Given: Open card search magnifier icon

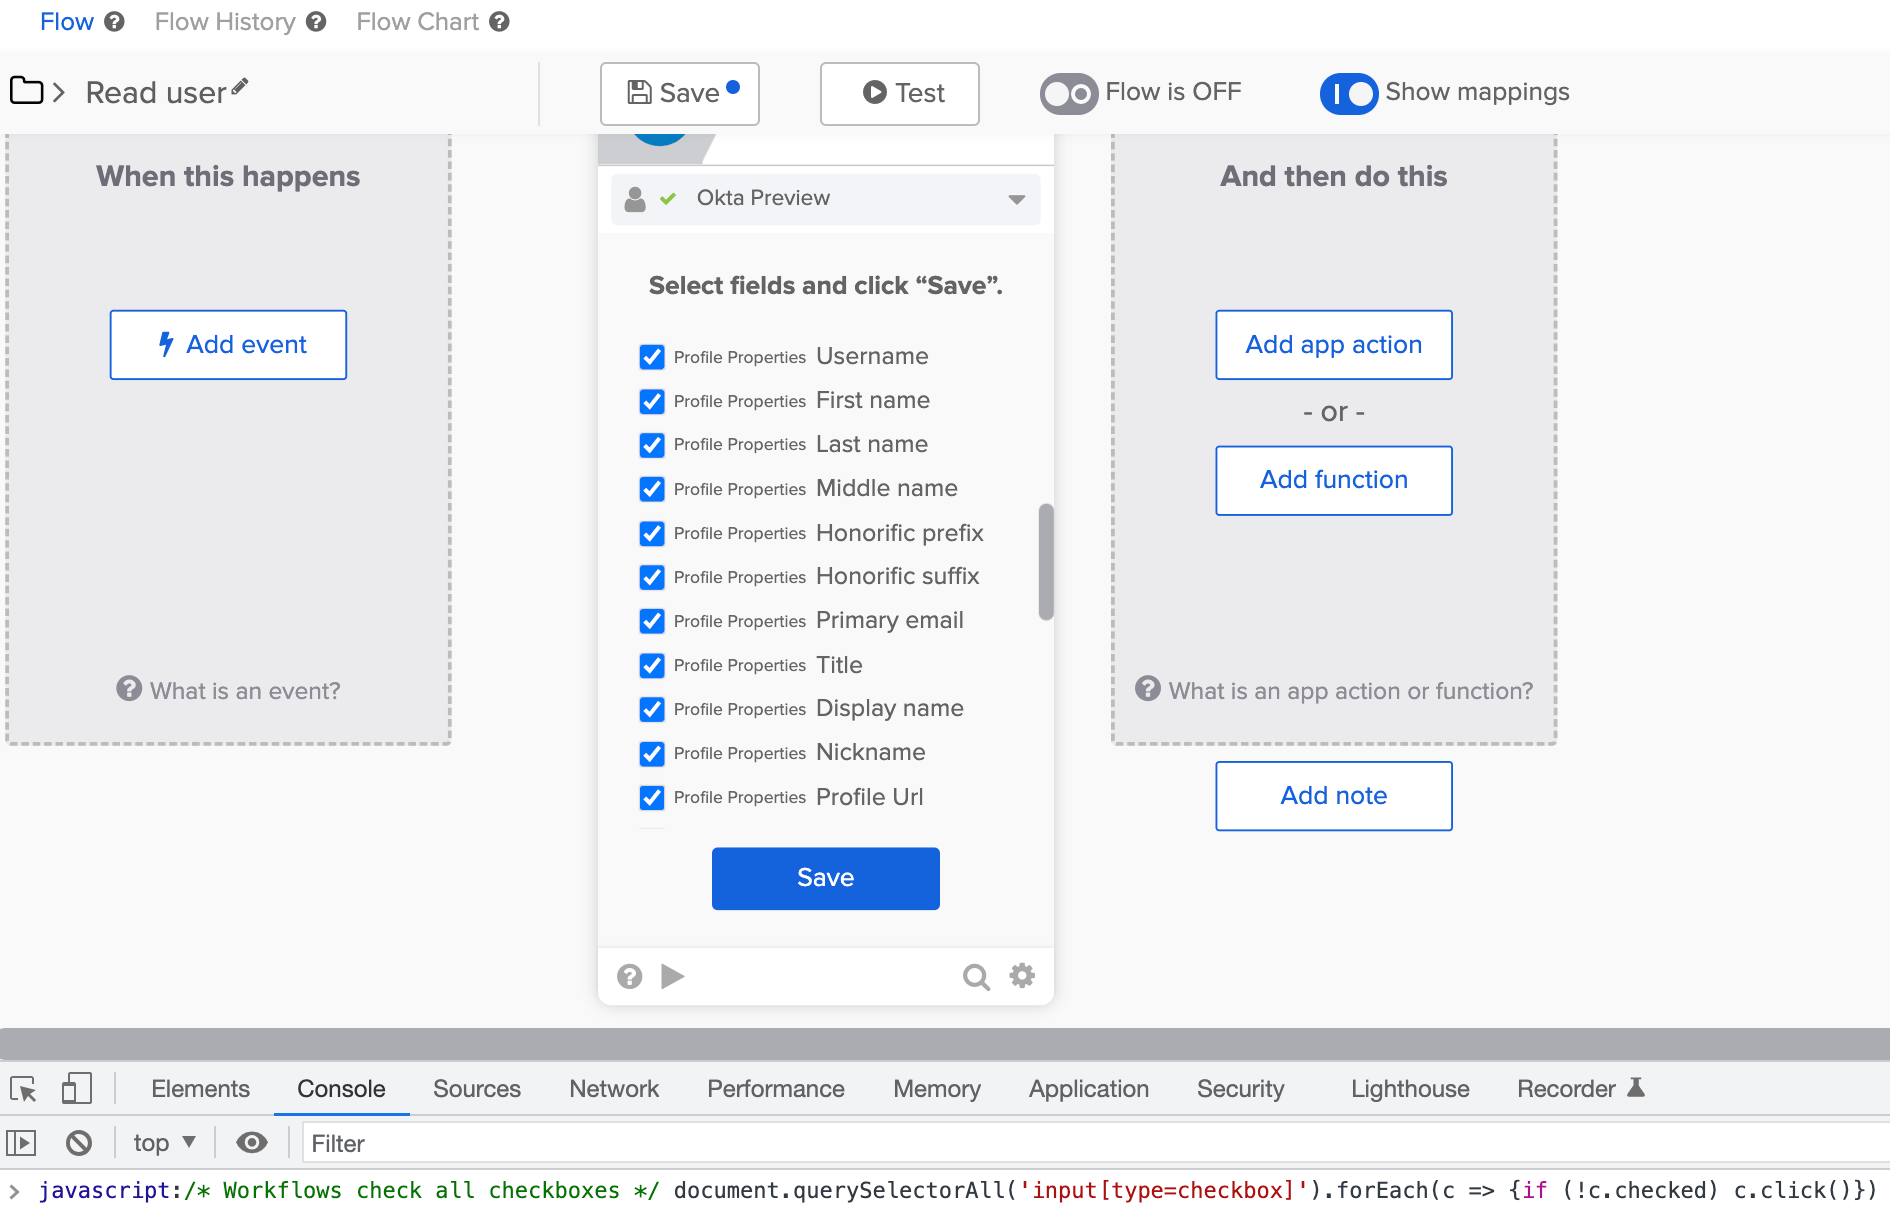Looking at the screenshot, I should coord(976,976).
